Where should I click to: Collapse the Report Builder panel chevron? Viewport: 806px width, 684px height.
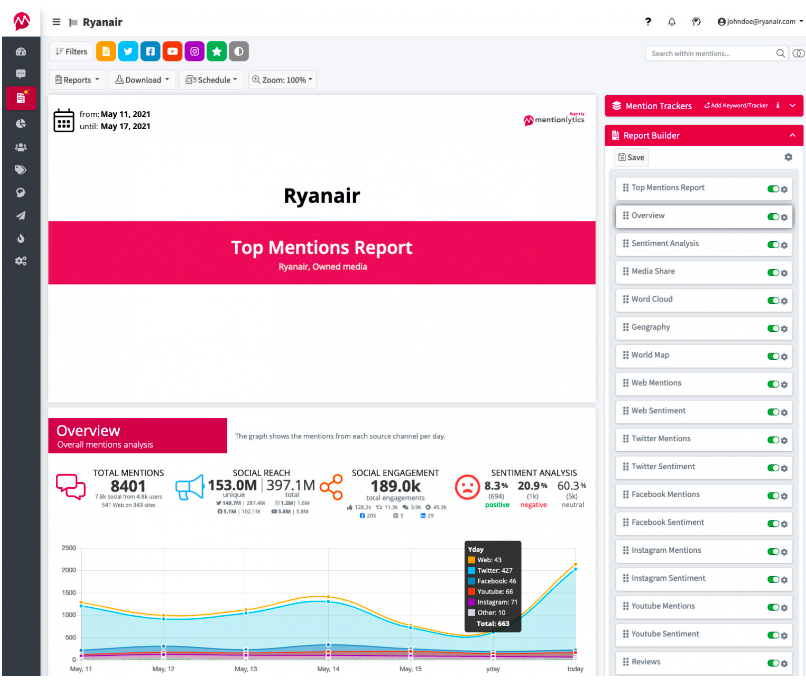[793, 135]
